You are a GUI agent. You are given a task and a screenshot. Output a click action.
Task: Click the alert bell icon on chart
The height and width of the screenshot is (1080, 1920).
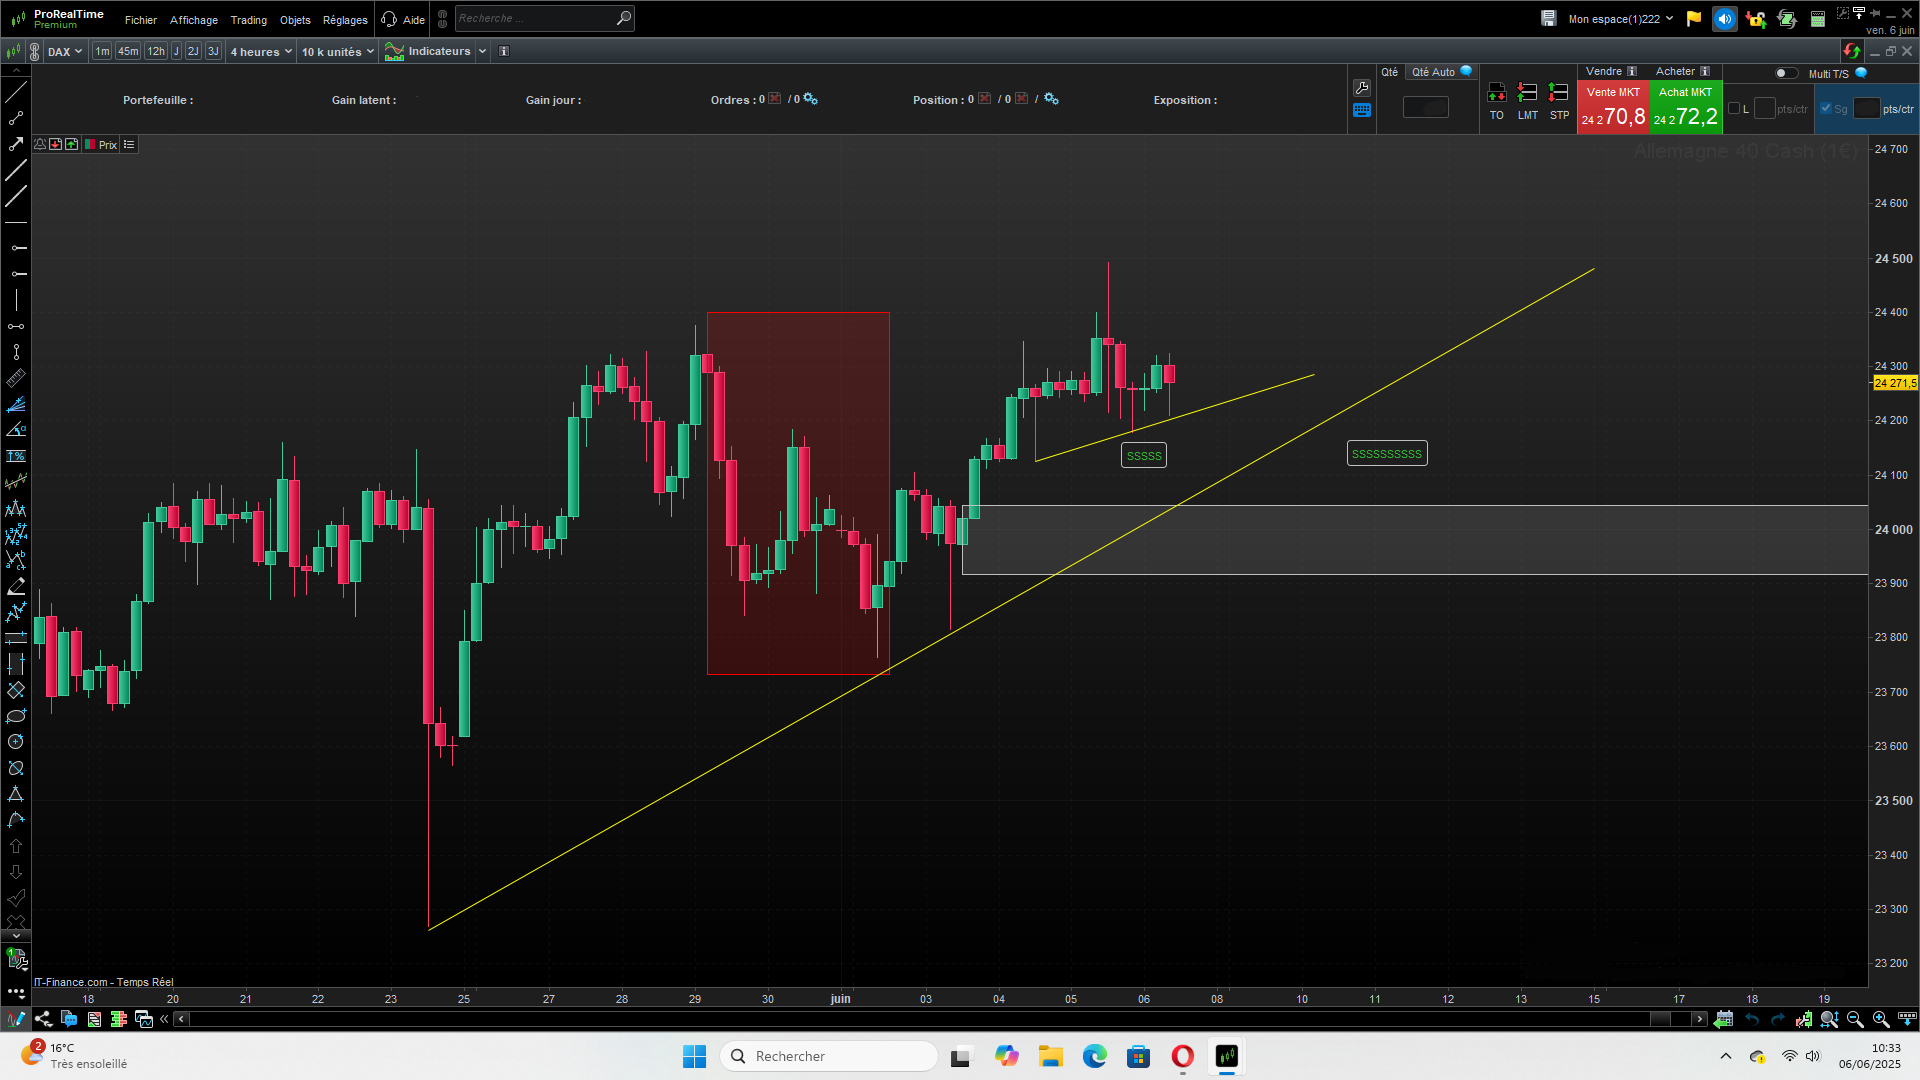point(40,145)
